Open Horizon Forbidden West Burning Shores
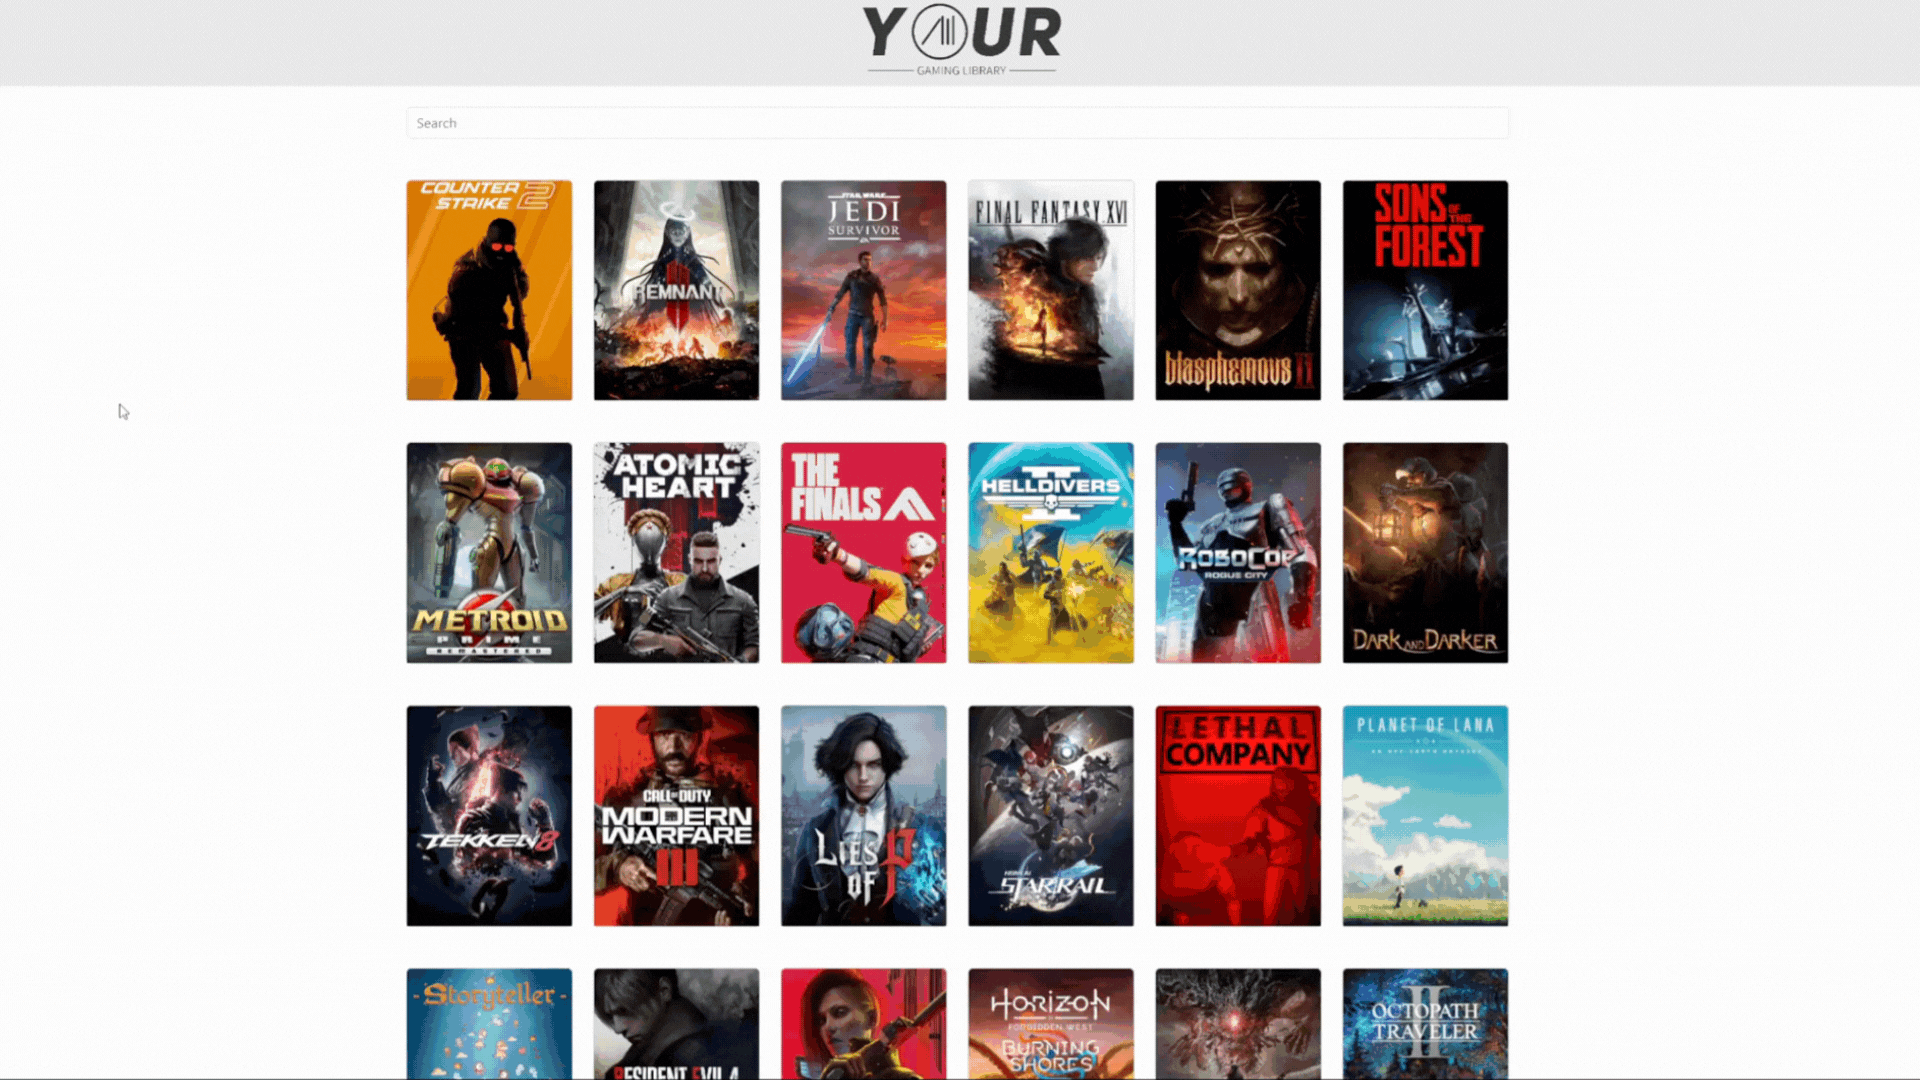 tap(1051, 1022)
